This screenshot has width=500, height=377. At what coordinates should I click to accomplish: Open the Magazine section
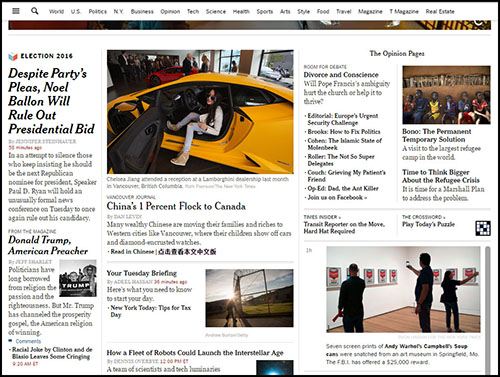370,11
